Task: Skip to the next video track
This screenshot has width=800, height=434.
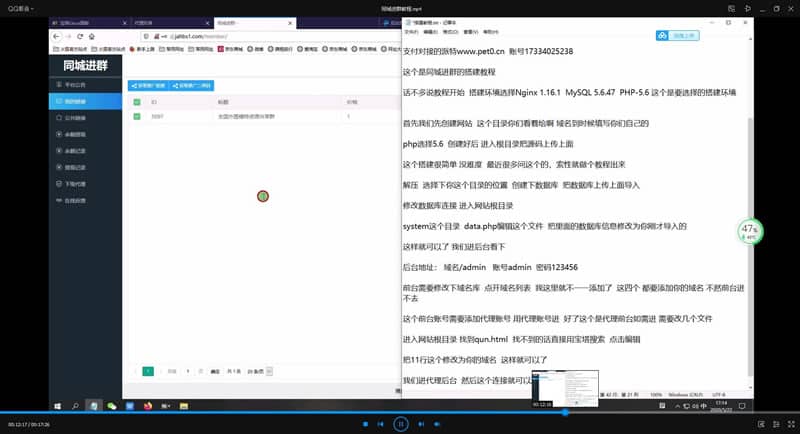Action: (421, 424)
